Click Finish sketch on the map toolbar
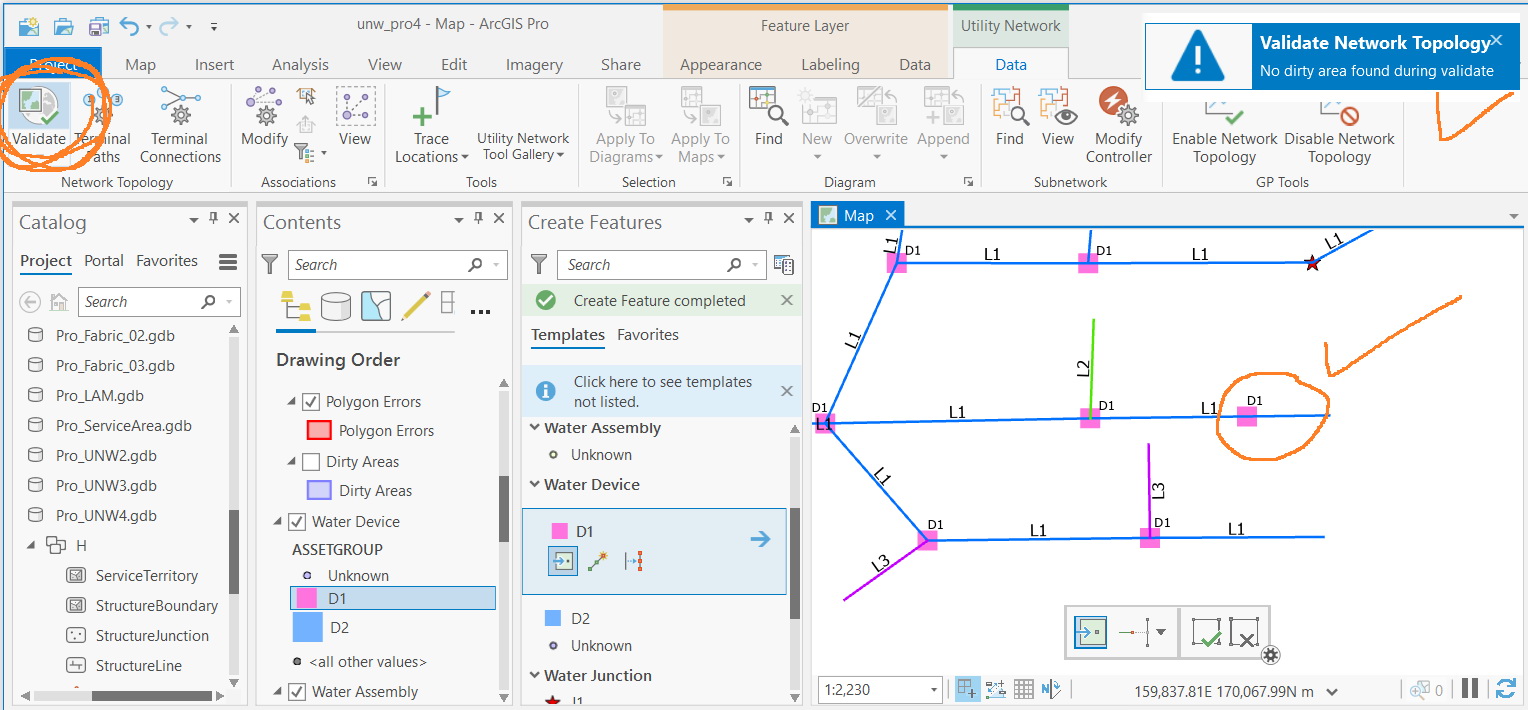This screenshot has height=710, width=1528. click(1207, 633)
